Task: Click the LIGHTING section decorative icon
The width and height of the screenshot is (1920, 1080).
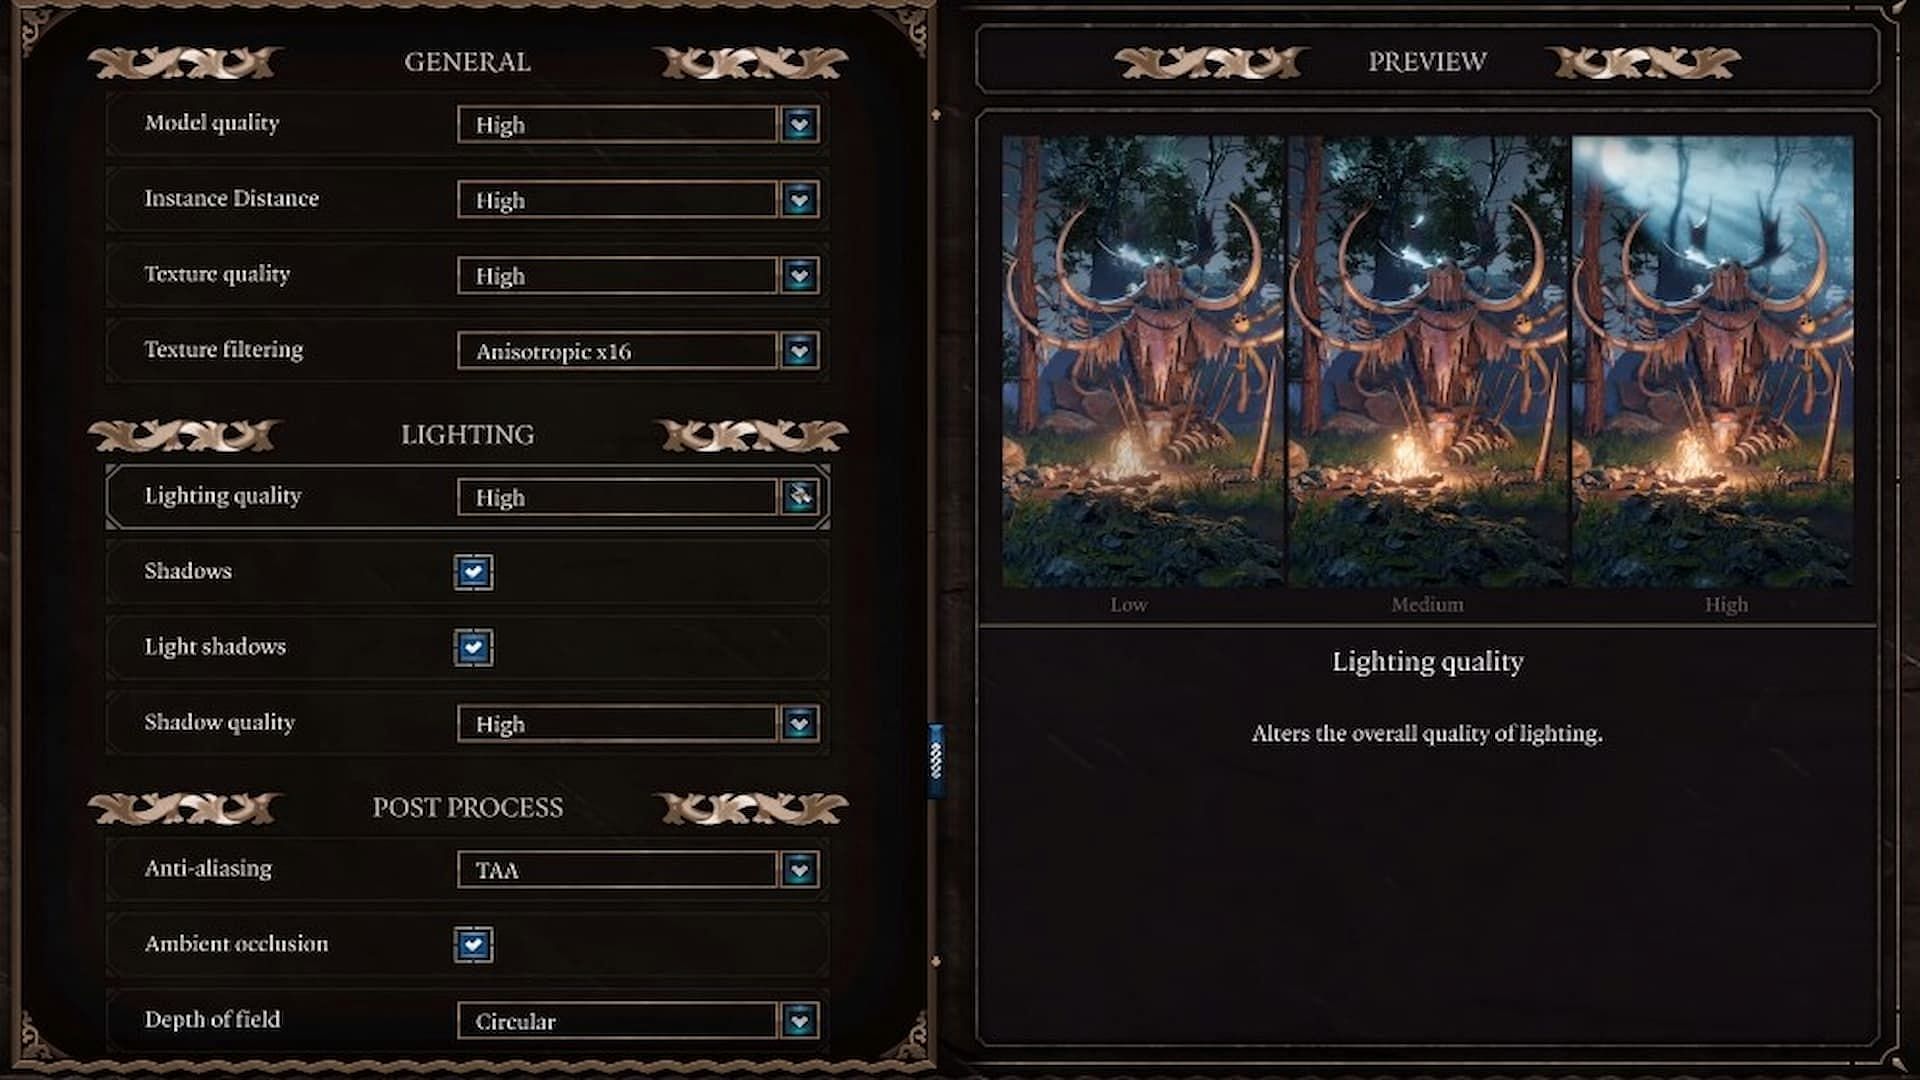Action: coord(185,434)
